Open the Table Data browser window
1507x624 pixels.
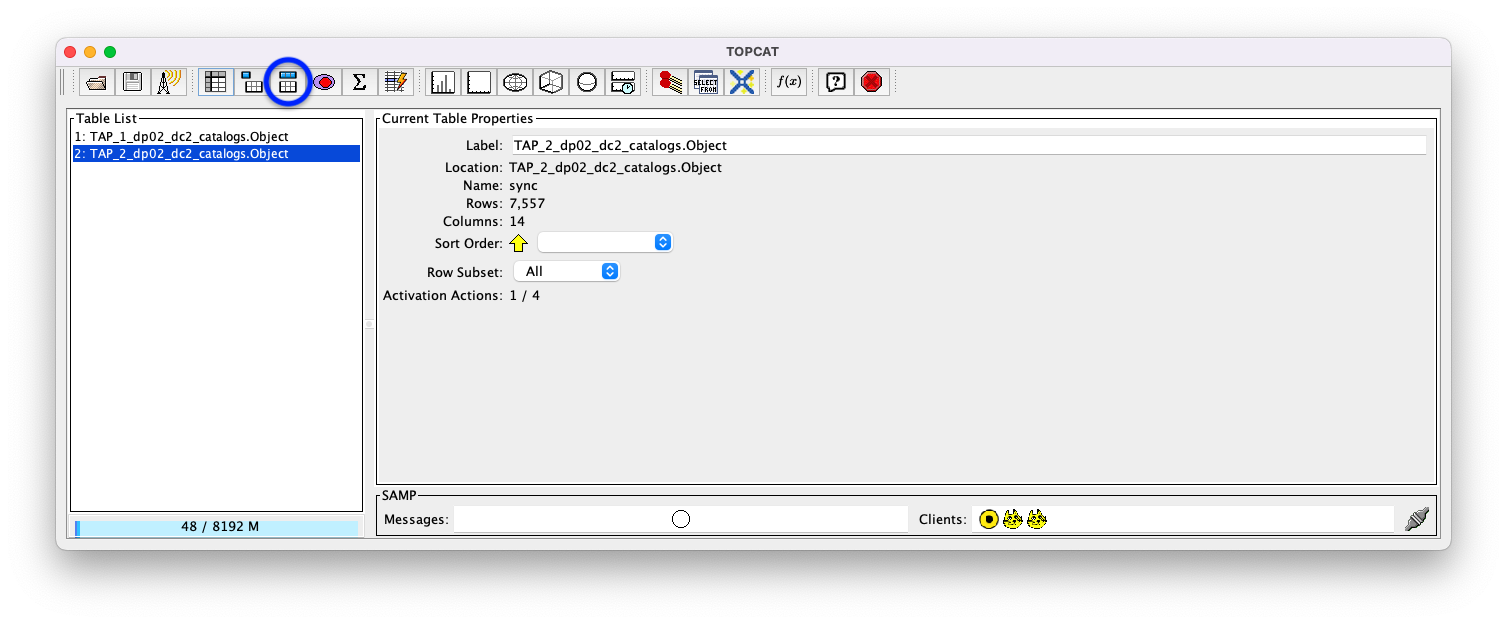[215, 81]
